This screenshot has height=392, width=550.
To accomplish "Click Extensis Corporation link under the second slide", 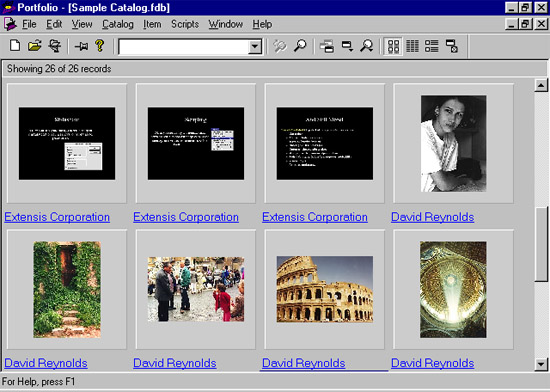I will click(186, 217).
